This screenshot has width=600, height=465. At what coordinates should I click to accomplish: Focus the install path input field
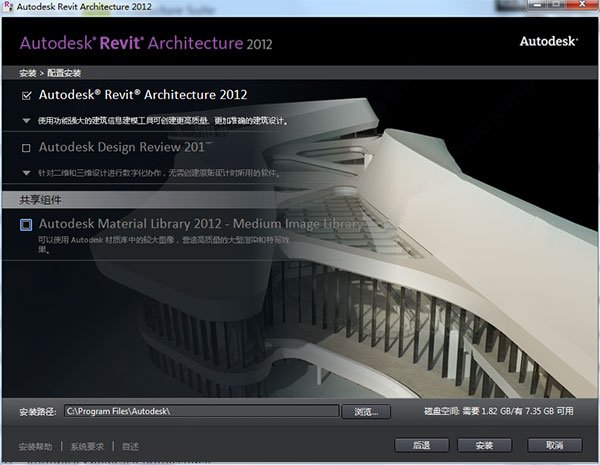tap(201, 411)
